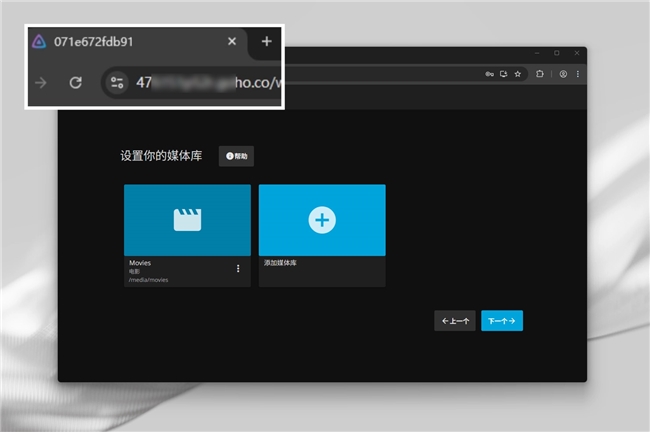Click the add media library plus card
650x432 pixels.
pos(322,220)
